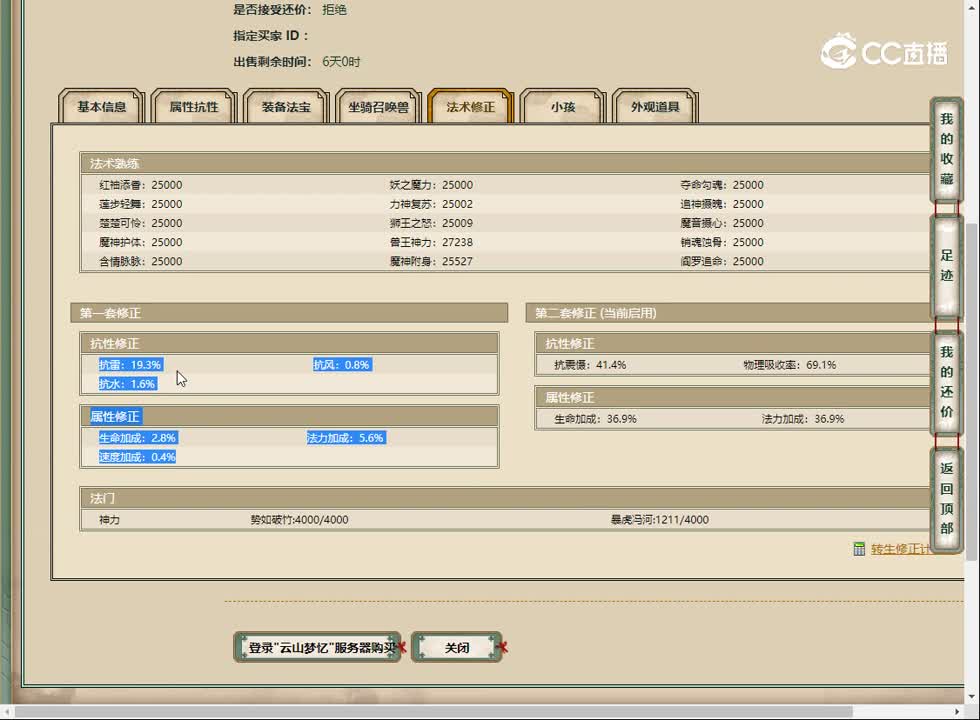Click the red X beside the purchase button

[403, 647]
